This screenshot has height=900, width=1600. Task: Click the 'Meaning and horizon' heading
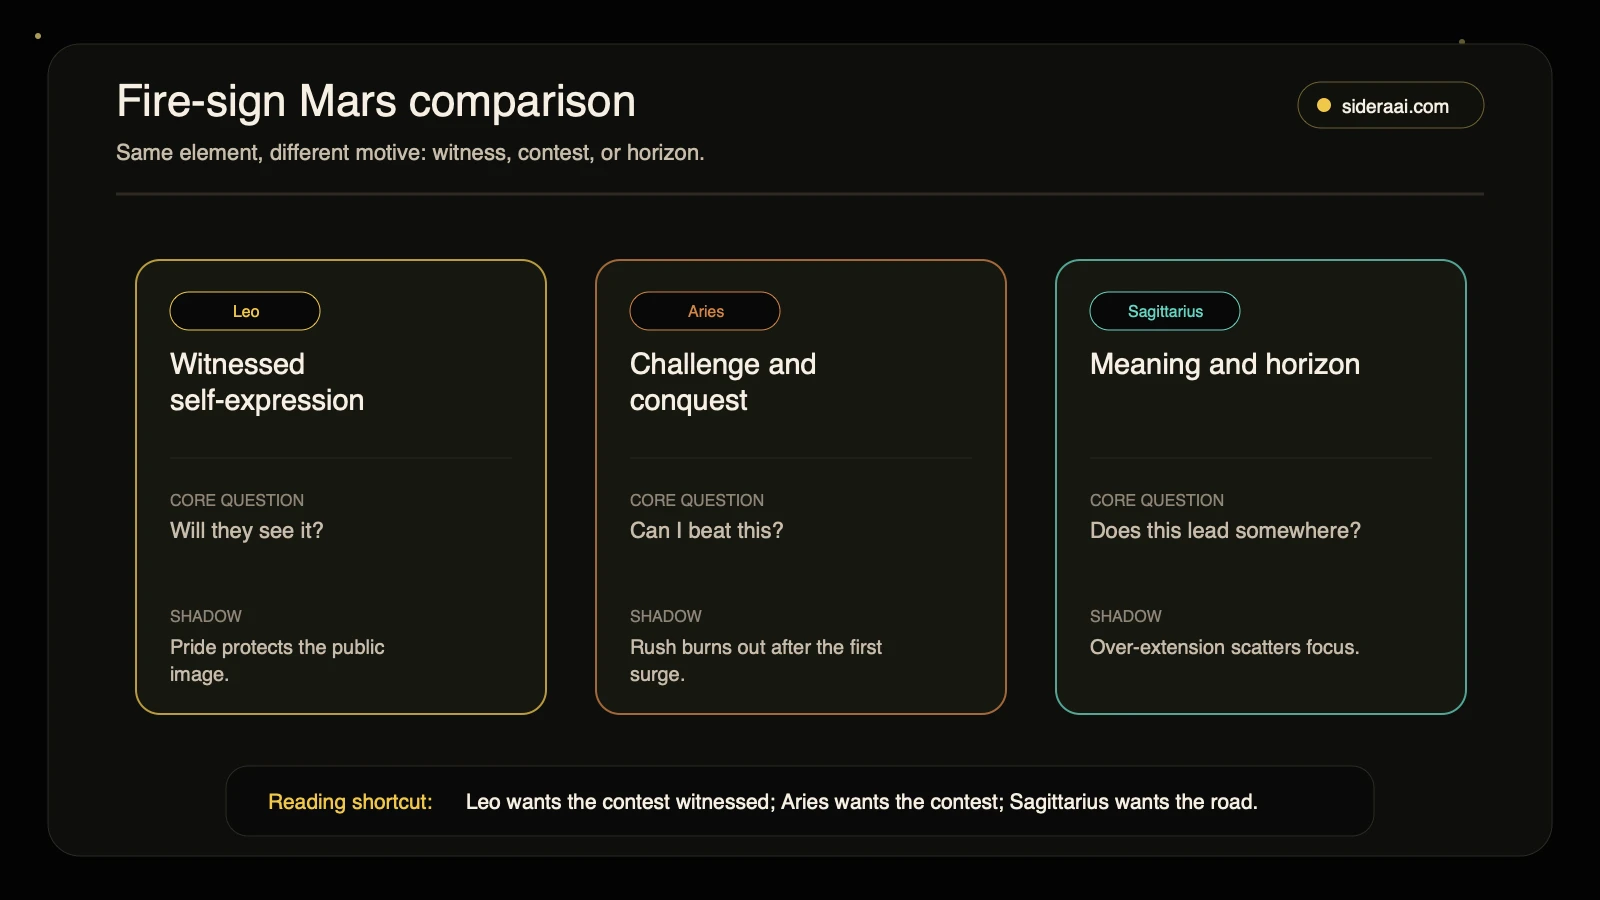[1225, 364]
